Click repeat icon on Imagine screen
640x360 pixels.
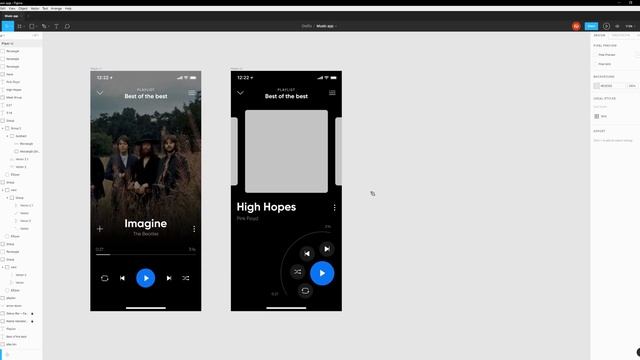point(104,278)
